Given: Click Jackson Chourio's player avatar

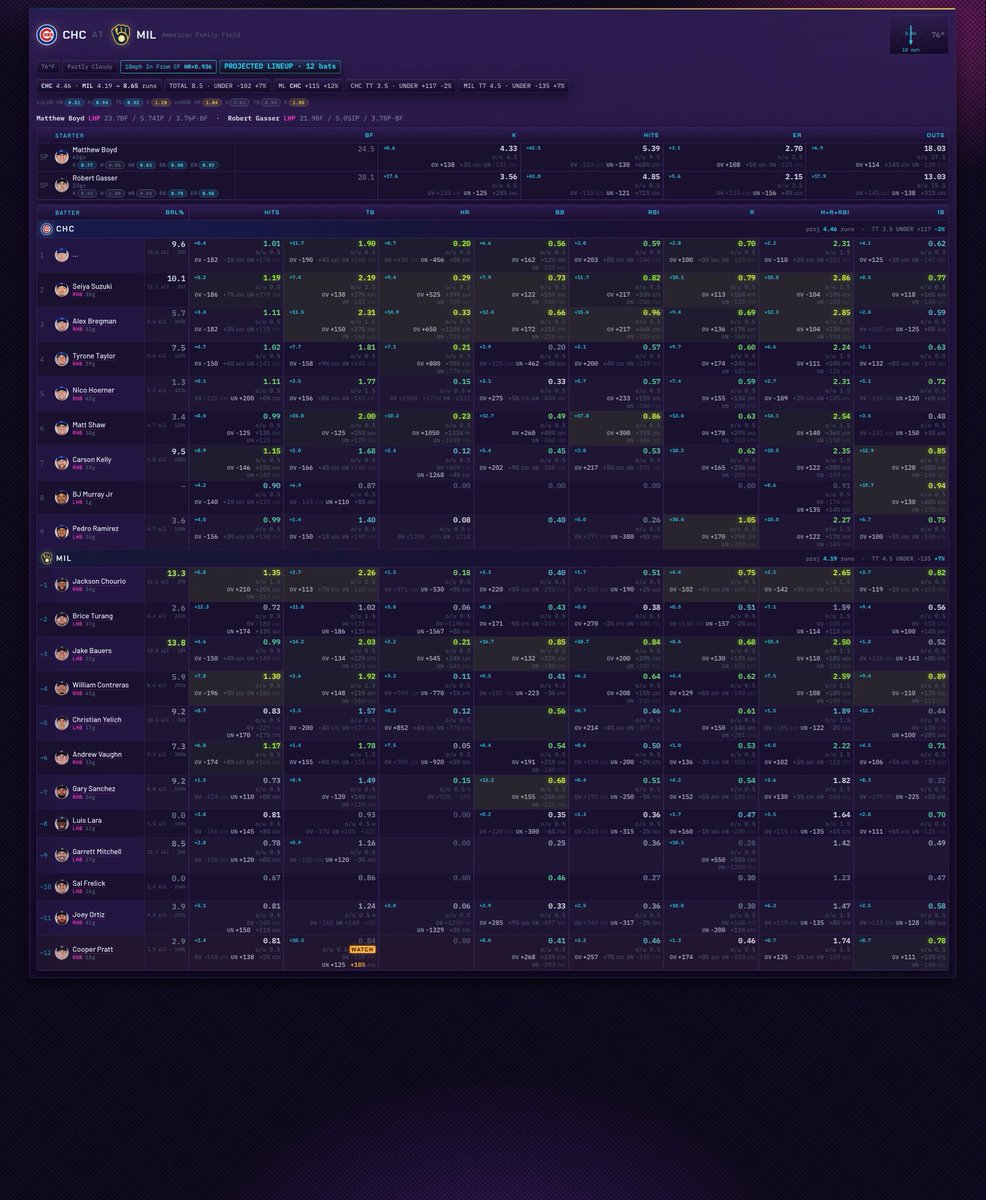Looking at the screenshot, I should coord(62,584).
